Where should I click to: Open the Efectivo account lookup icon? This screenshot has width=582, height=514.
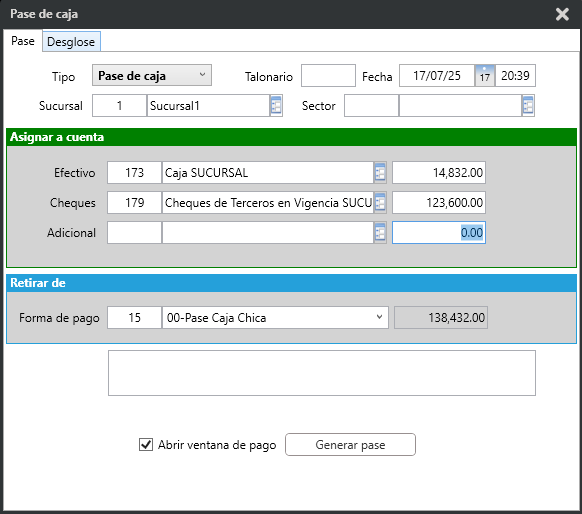click(380, 173)
